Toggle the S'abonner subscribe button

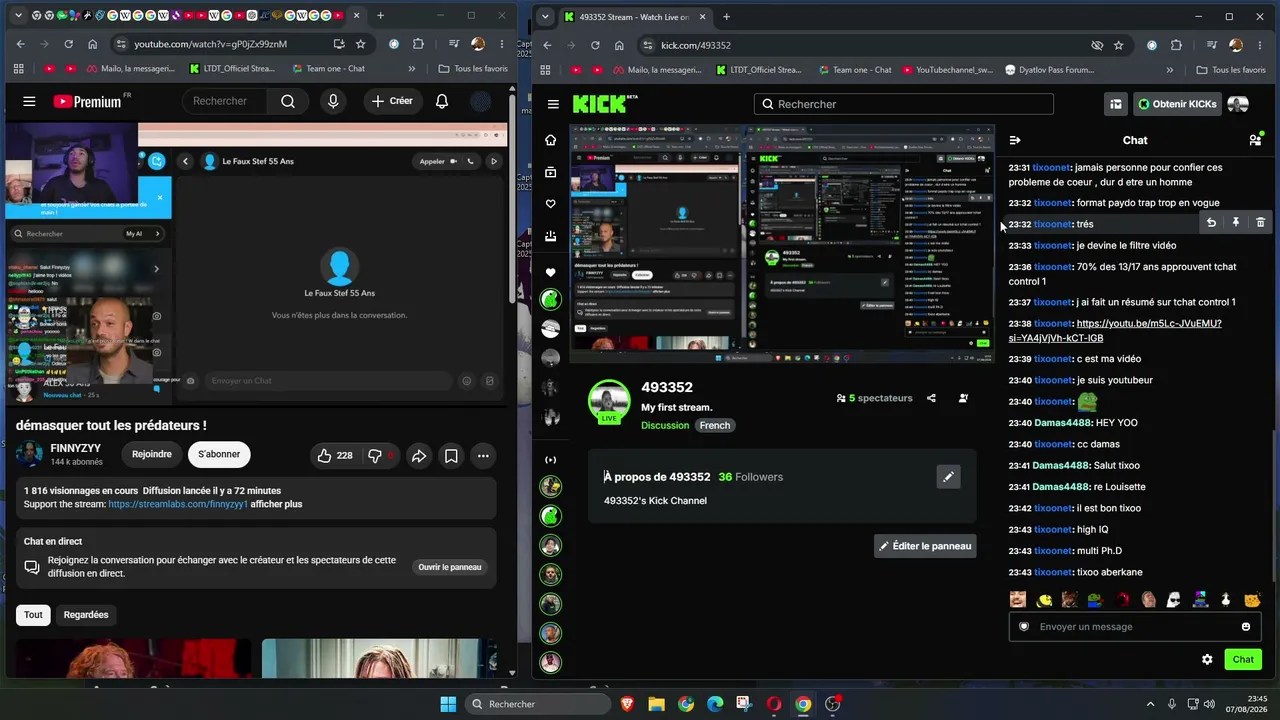tap(219, 454)
